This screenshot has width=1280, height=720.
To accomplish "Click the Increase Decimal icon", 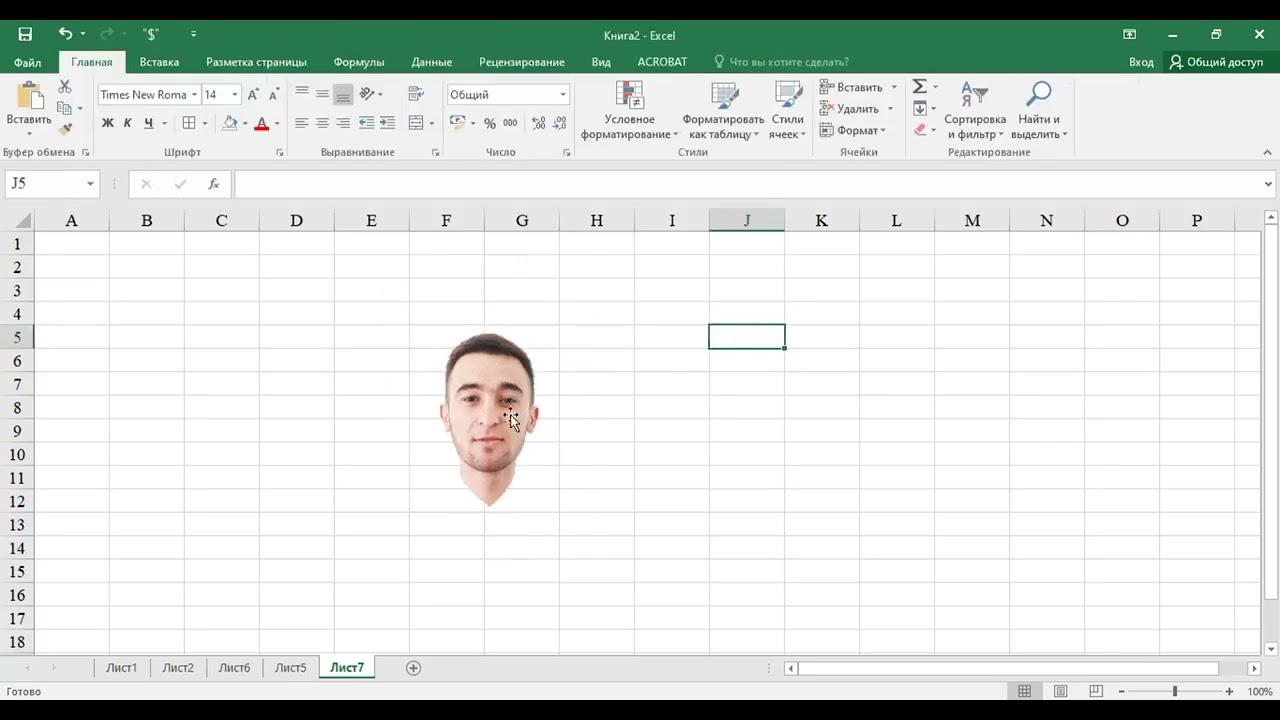I will (x=539, y=123).
